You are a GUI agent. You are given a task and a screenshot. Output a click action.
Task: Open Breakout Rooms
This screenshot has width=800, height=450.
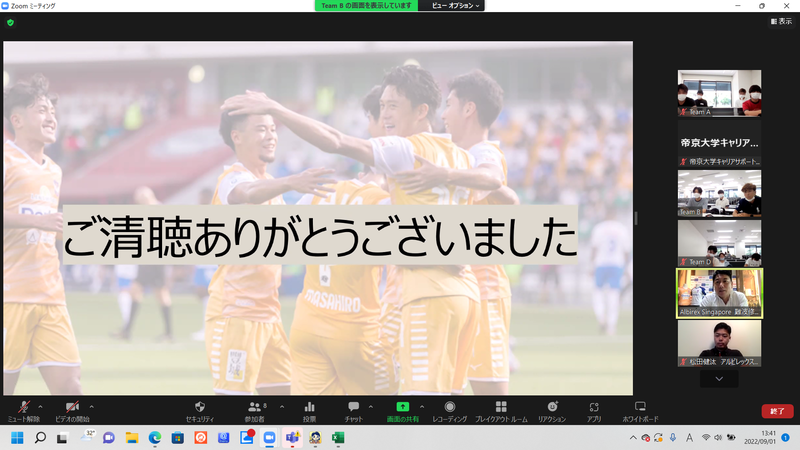click(x=501, y=409)
